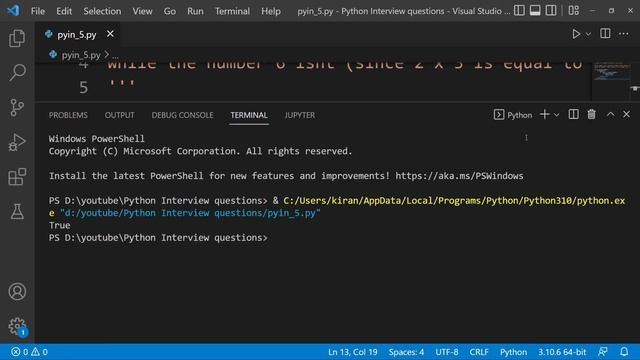The height and width of the screenshot is (360, 640).
Task: Toggle the primary side bar layout icon
Action: [x=519, y=11]
